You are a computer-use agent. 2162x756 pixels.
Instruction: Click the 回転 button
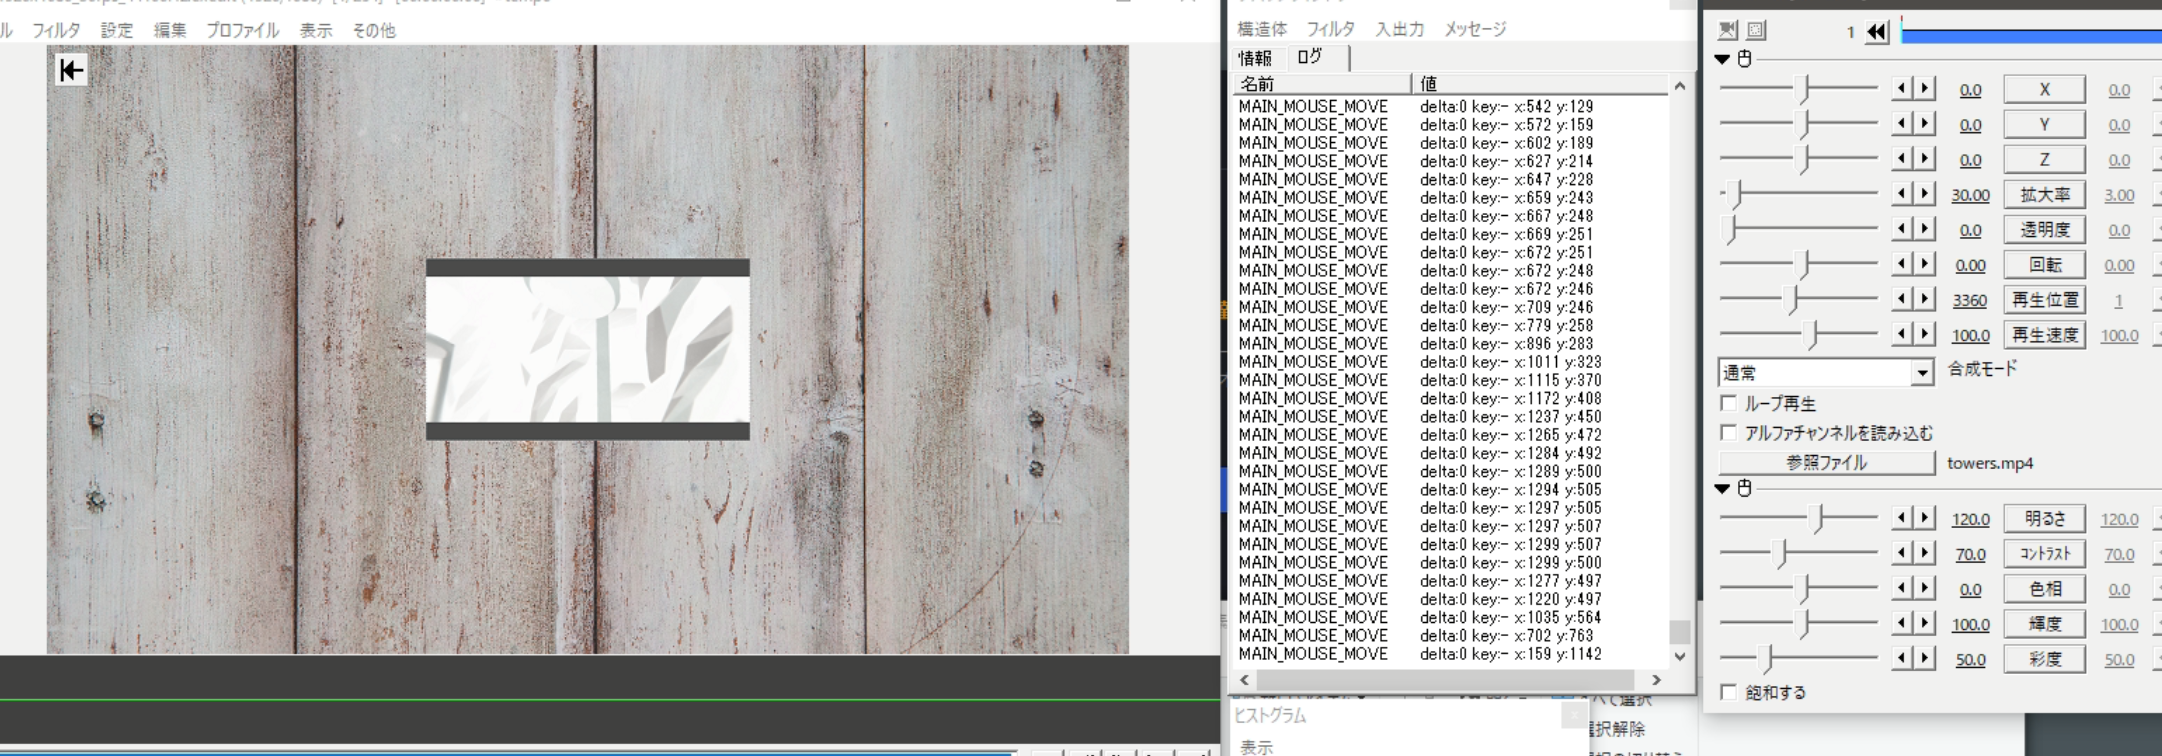click(2044, 264)
